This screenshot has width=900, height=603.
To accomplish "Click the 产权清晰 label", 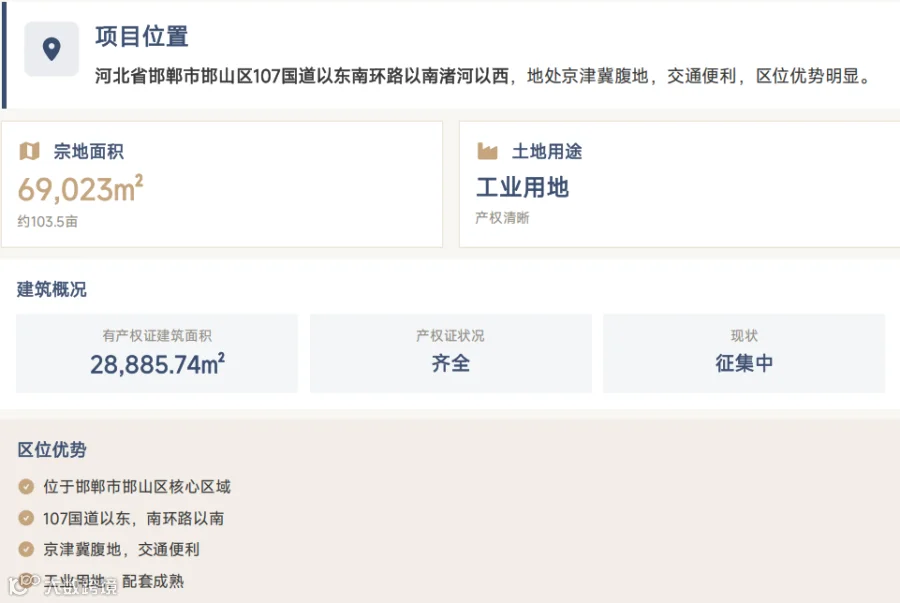I will pos(502,218).
